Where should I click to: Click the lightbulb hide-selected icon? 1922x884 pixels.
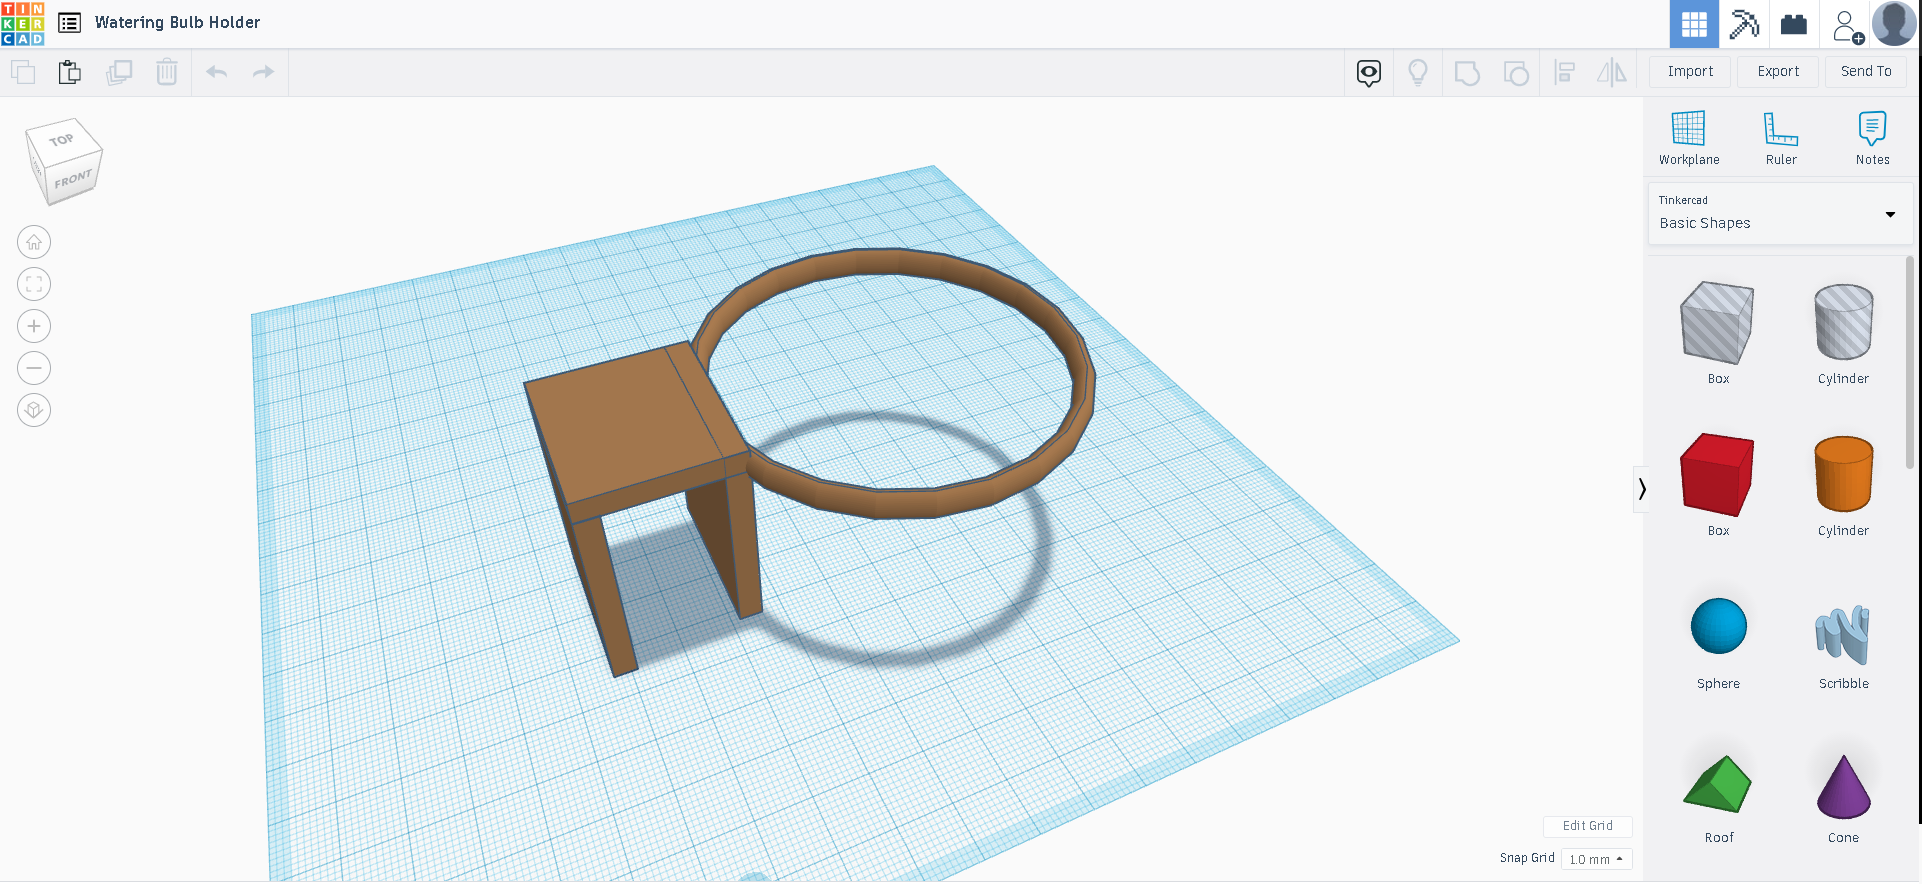[x=1418, y=72]
